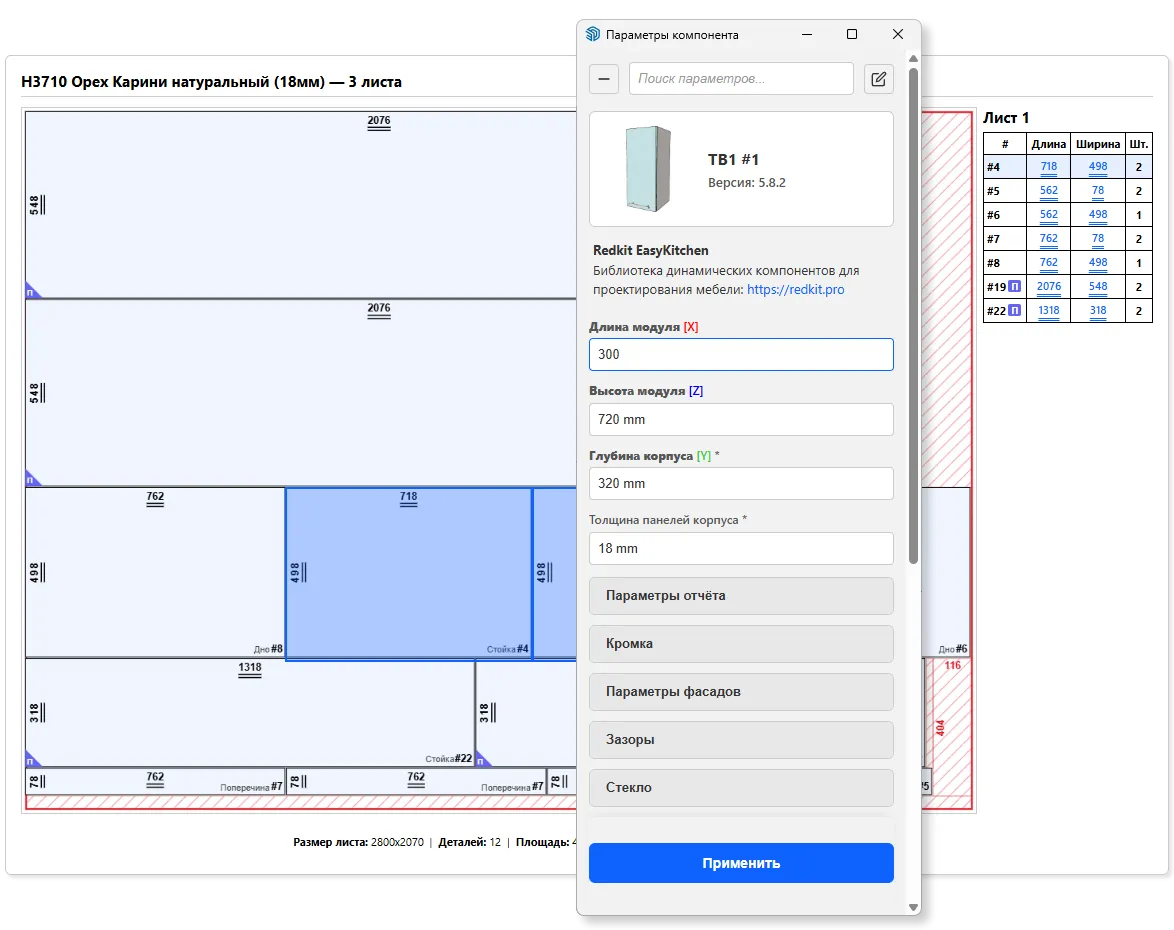The height and width of the screenshot is (930, 1174).
Task: Expand the Кромка section
Action: coord(741,644)
